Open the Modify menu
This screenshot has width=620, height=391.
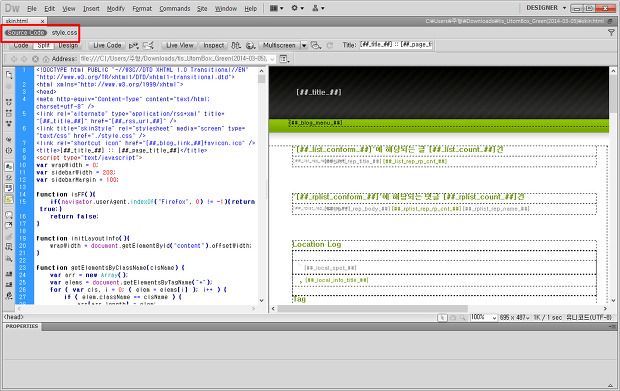[x=115, y=8]
